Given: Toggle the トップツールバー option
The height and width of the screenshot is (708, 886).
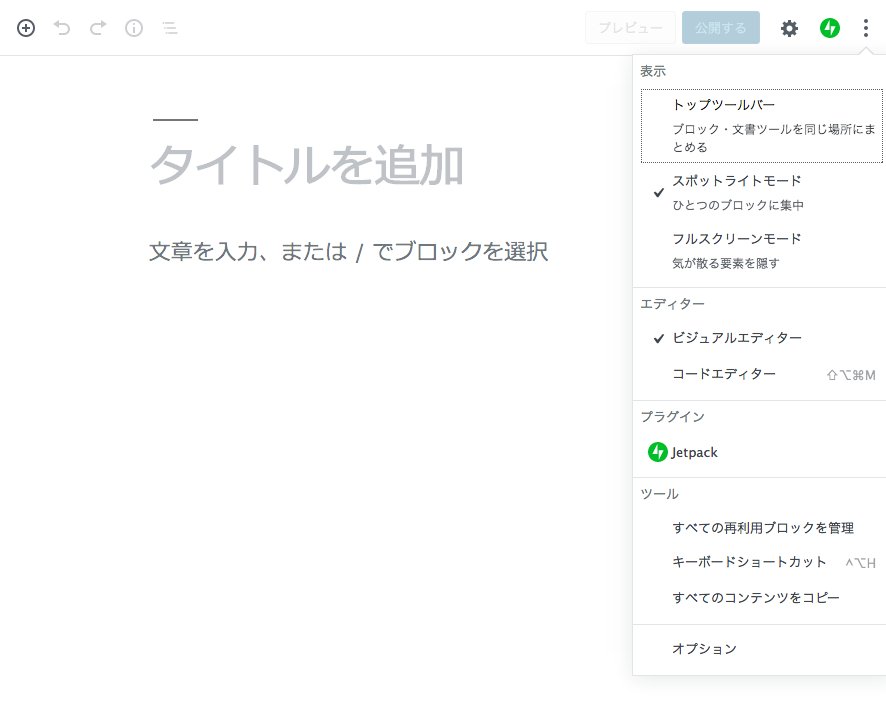Looking at the screenshot, I should 762,125.
